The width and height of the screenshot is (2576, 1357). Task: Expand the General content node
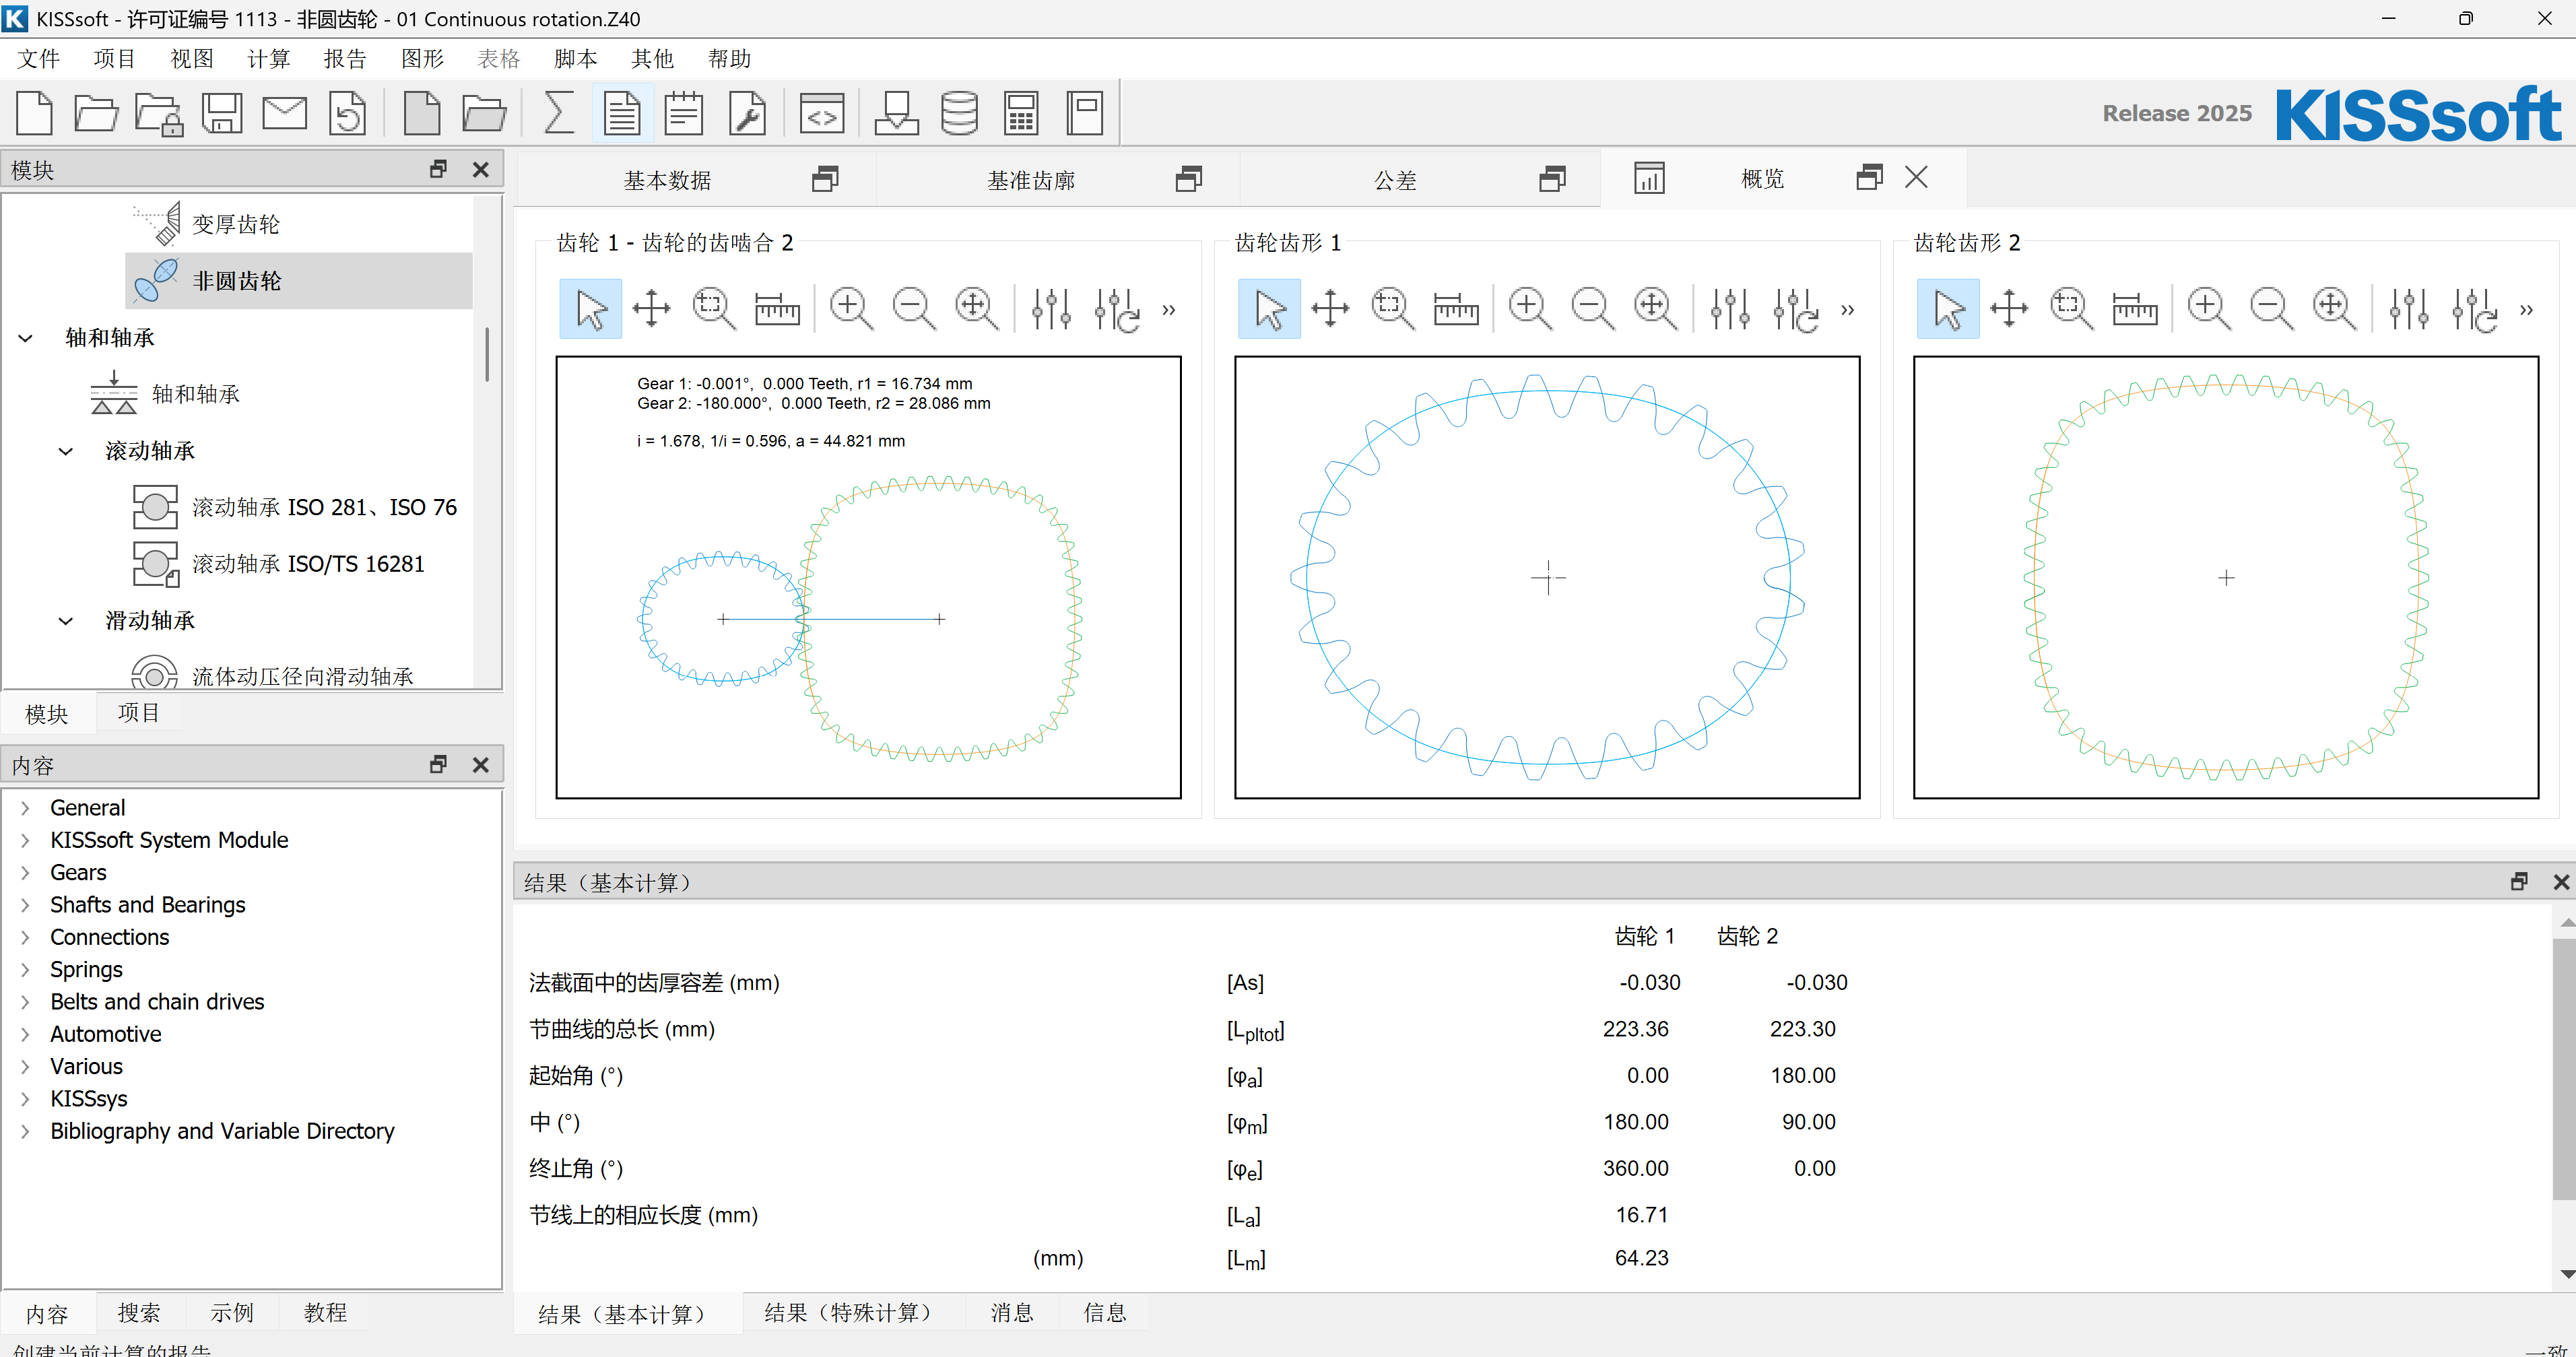[25, 808]
